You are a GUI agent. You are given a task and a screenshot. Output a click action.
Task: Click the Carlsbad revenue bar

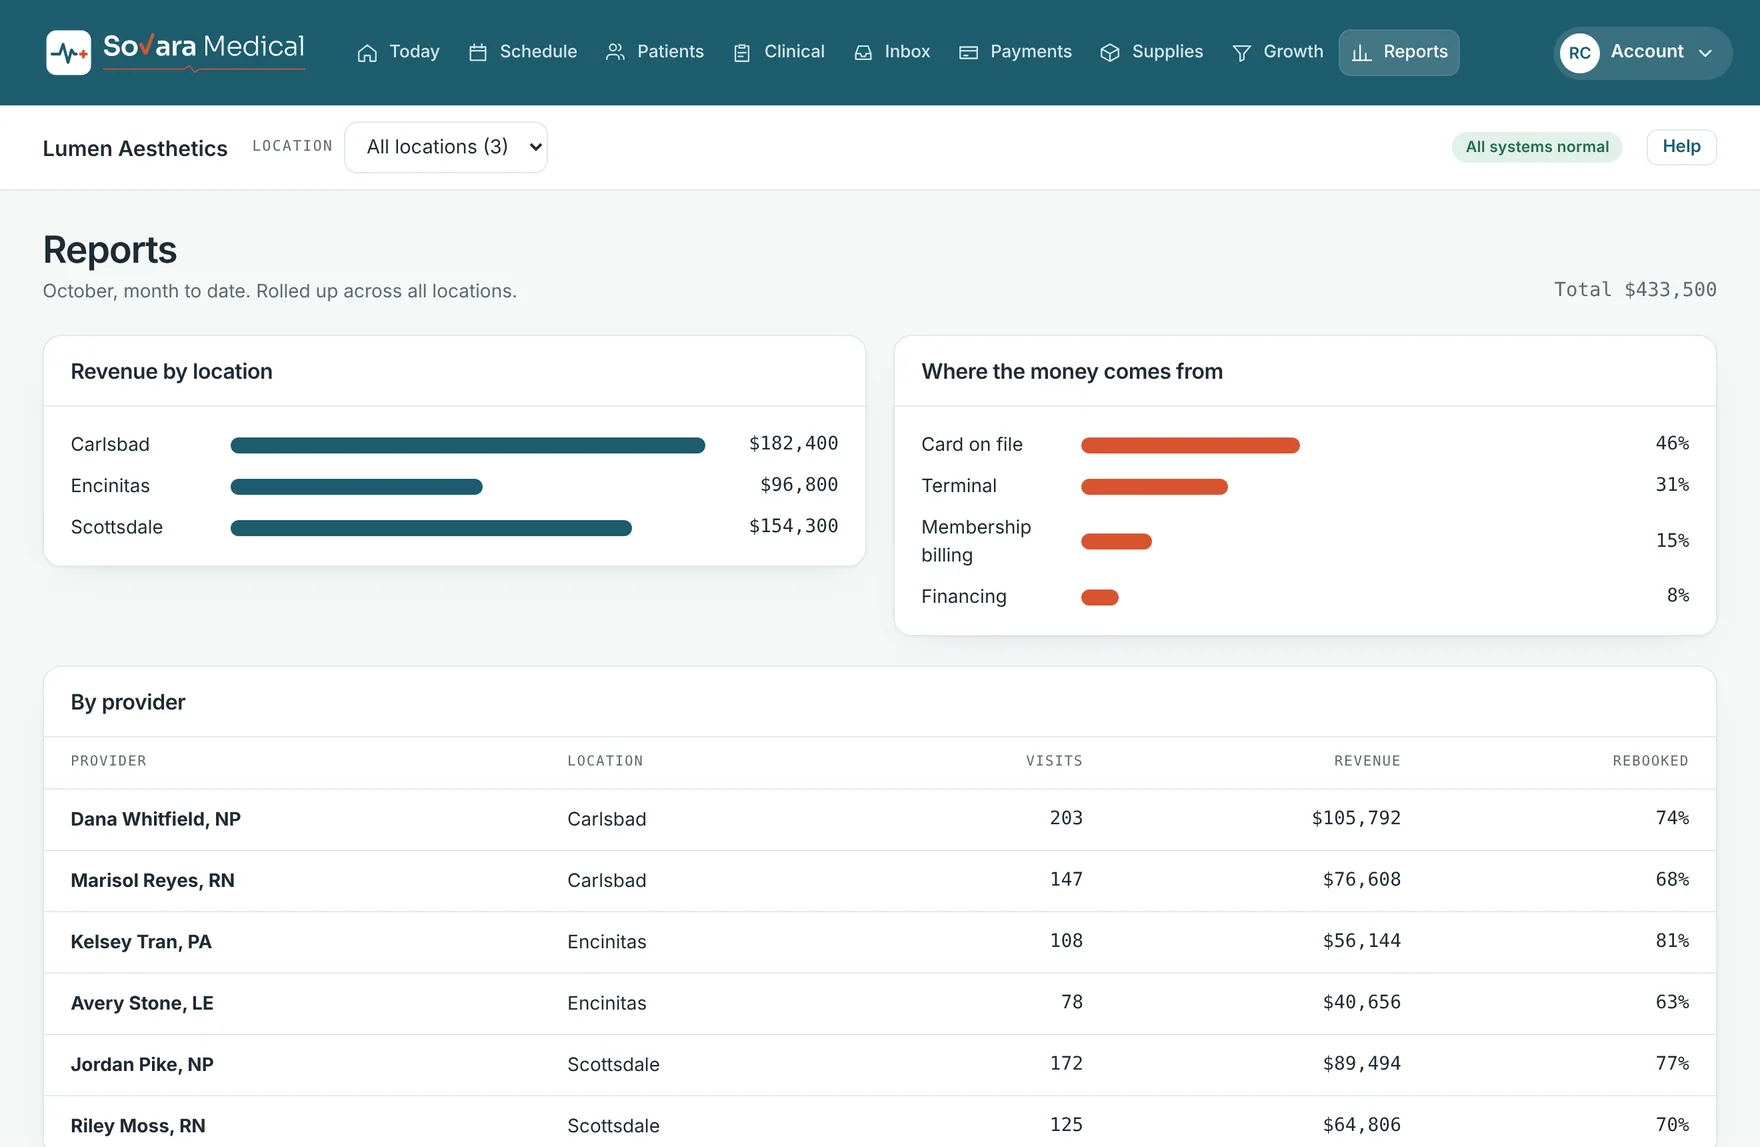pos(468,445)
